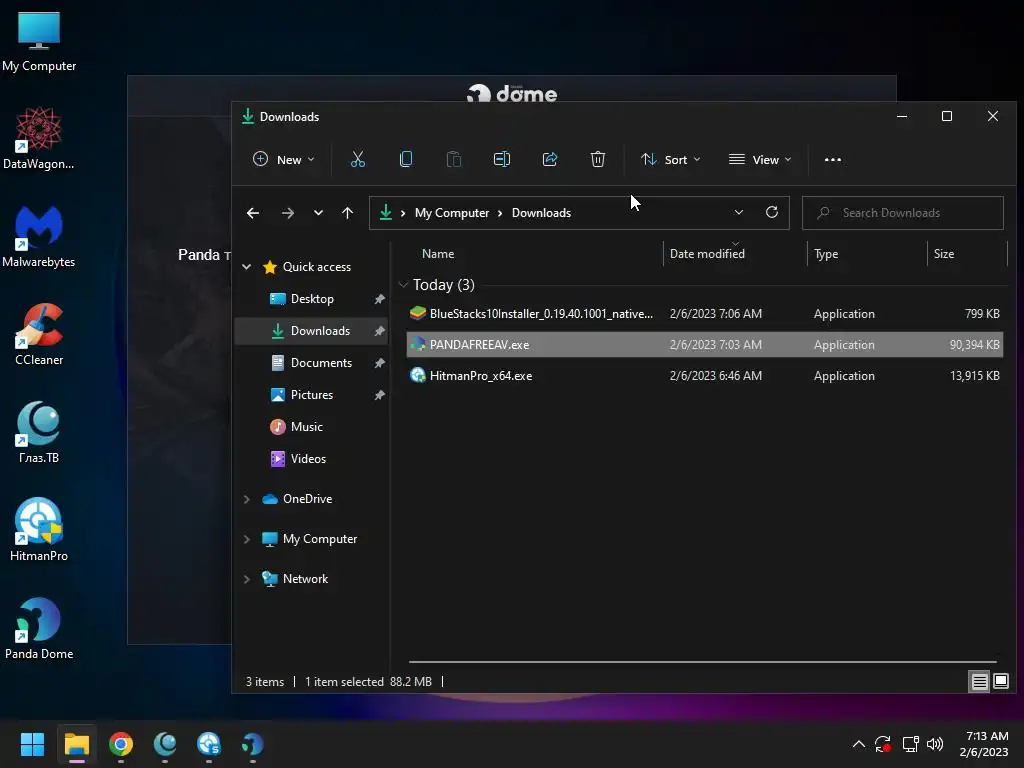Image resolution: width=1024 pixels, height=768 pixels.
Task: Click the horizontal scrollbar in file list
Action: coord(703,662)
